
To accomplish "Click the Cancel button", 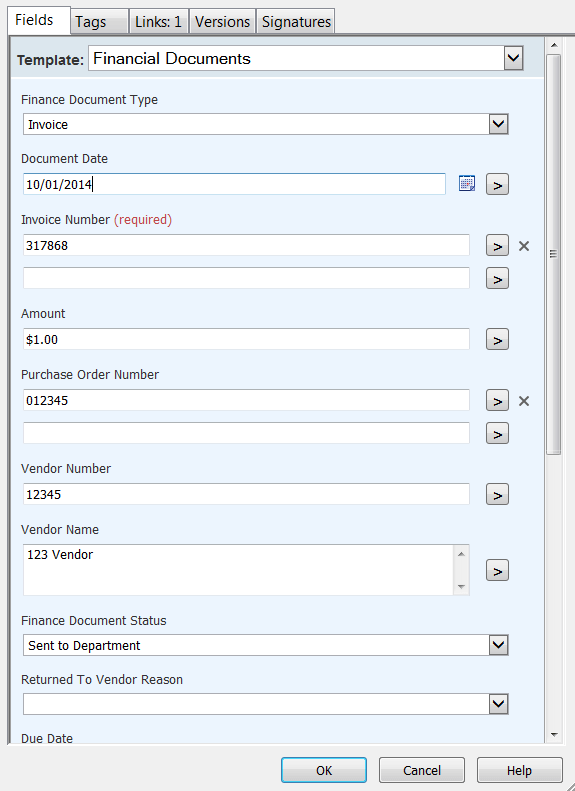I will [422, 770].
